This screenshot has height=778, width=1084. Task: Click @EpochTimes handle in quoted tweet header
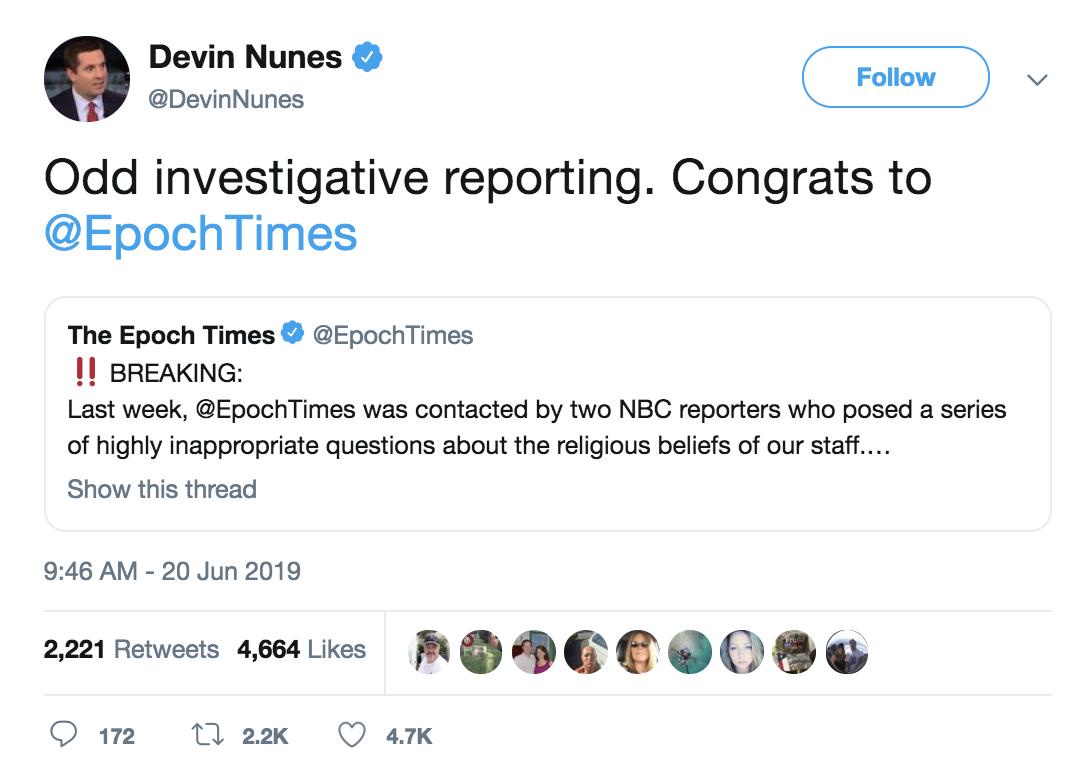[x=393, y=335]
